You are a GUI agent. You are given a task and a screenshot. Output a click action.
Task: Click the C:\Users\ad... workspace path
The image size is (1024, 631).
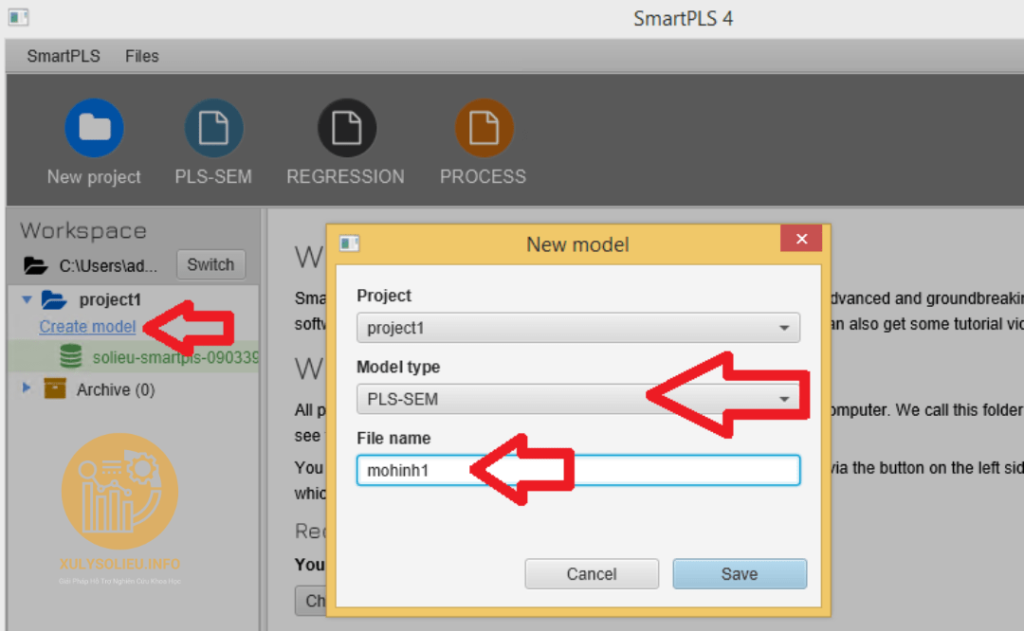pos(108,267)
